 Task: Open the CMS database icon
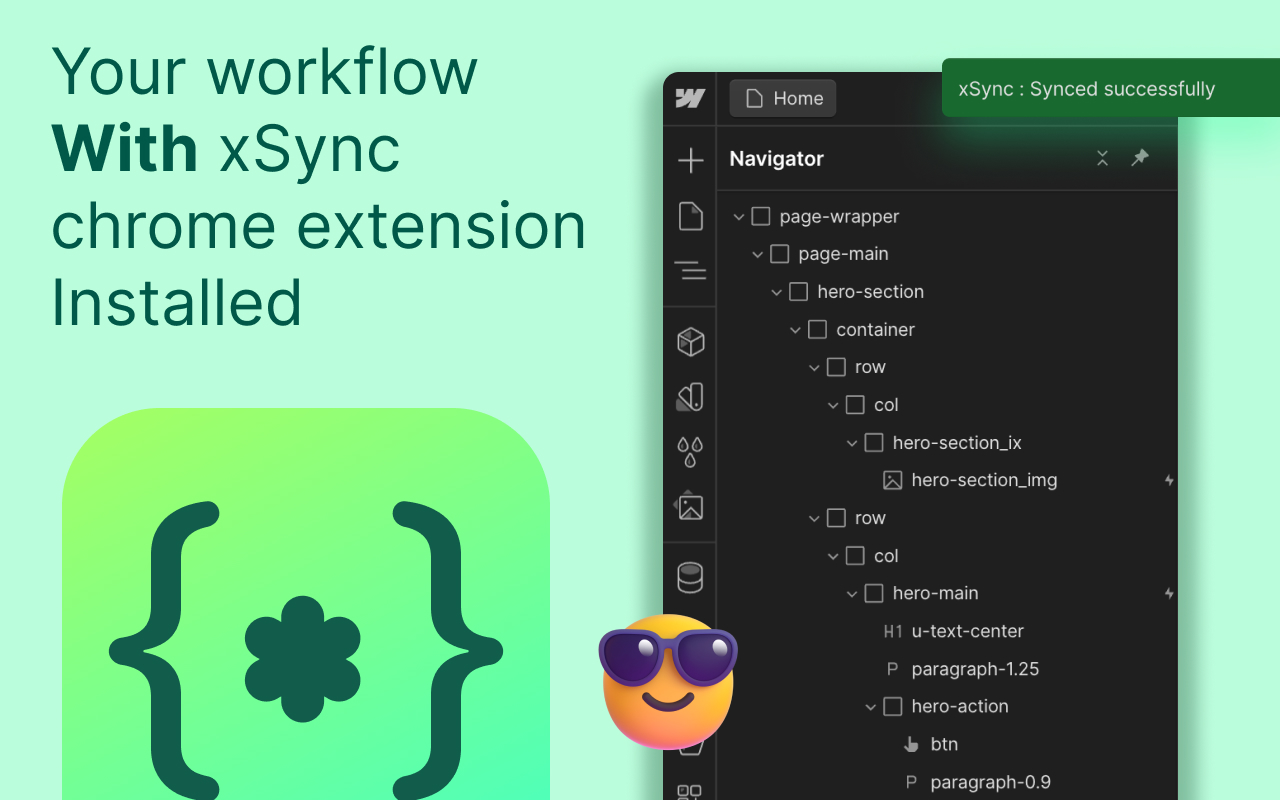pos(690,577)
